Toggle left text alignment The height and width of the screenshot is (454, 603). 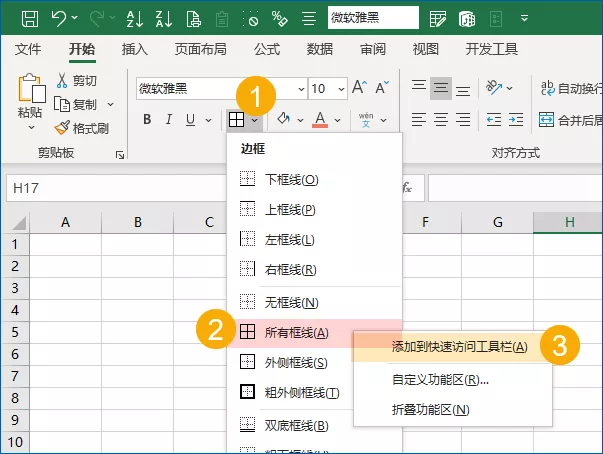[x=419, y=120]
